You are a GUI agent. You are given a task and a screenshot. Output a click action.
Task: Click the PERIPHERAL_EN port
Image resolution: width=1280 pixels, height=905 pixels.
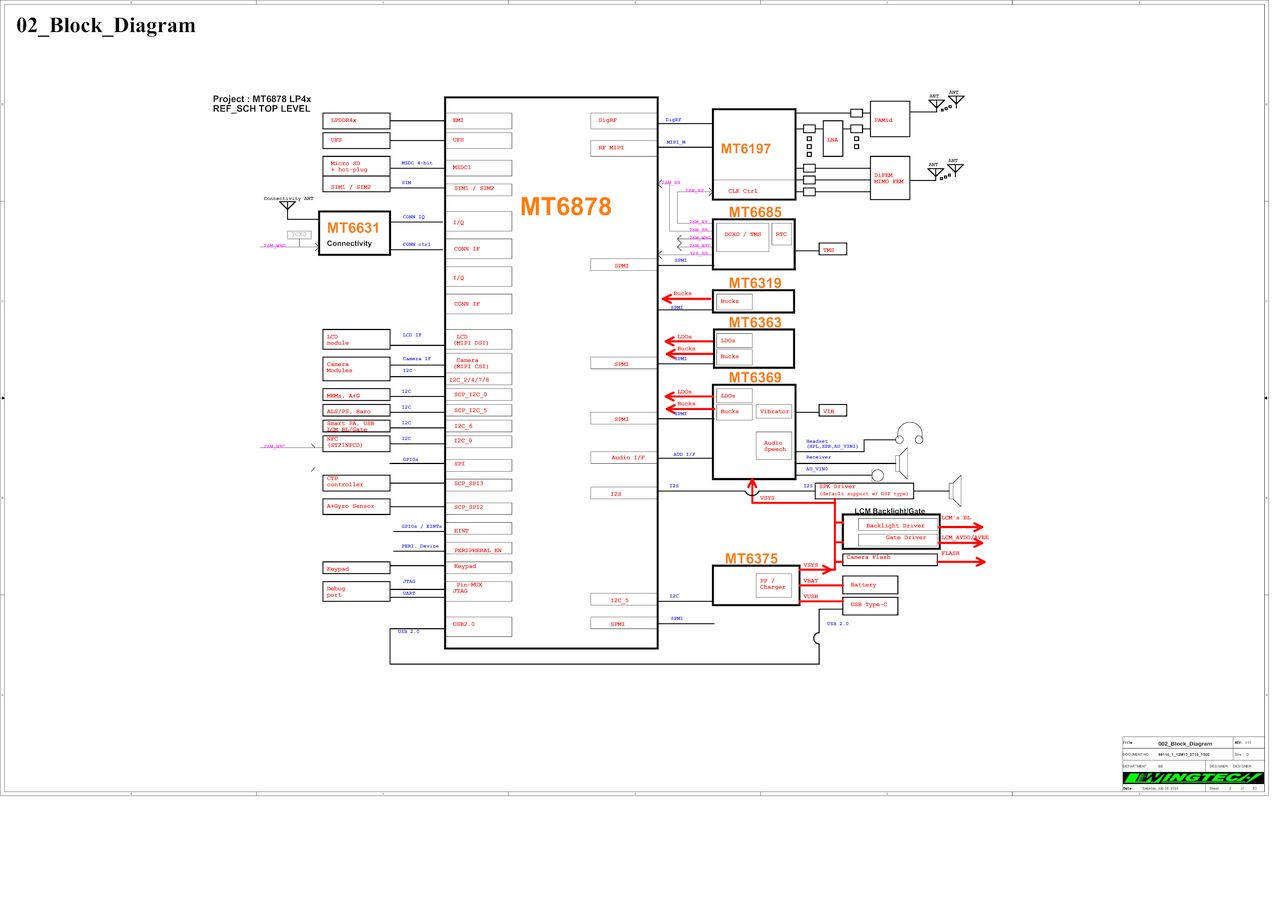pos(479,550)
